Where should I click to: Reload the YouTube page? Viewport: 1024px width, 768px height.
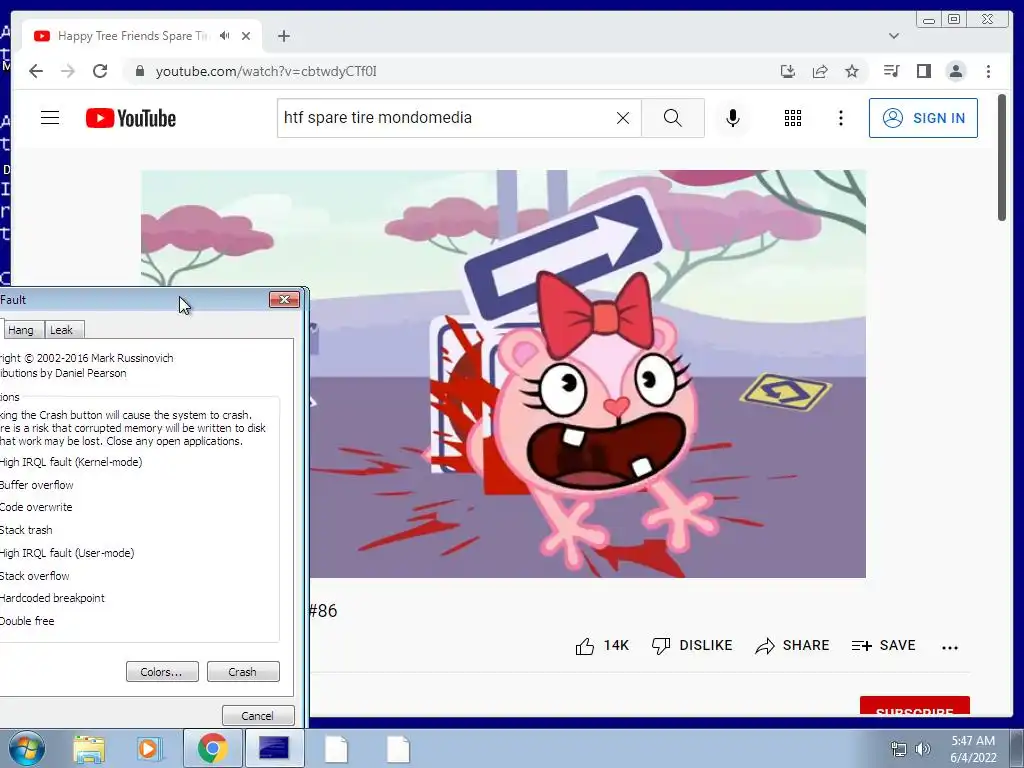[x=100, y=71]
